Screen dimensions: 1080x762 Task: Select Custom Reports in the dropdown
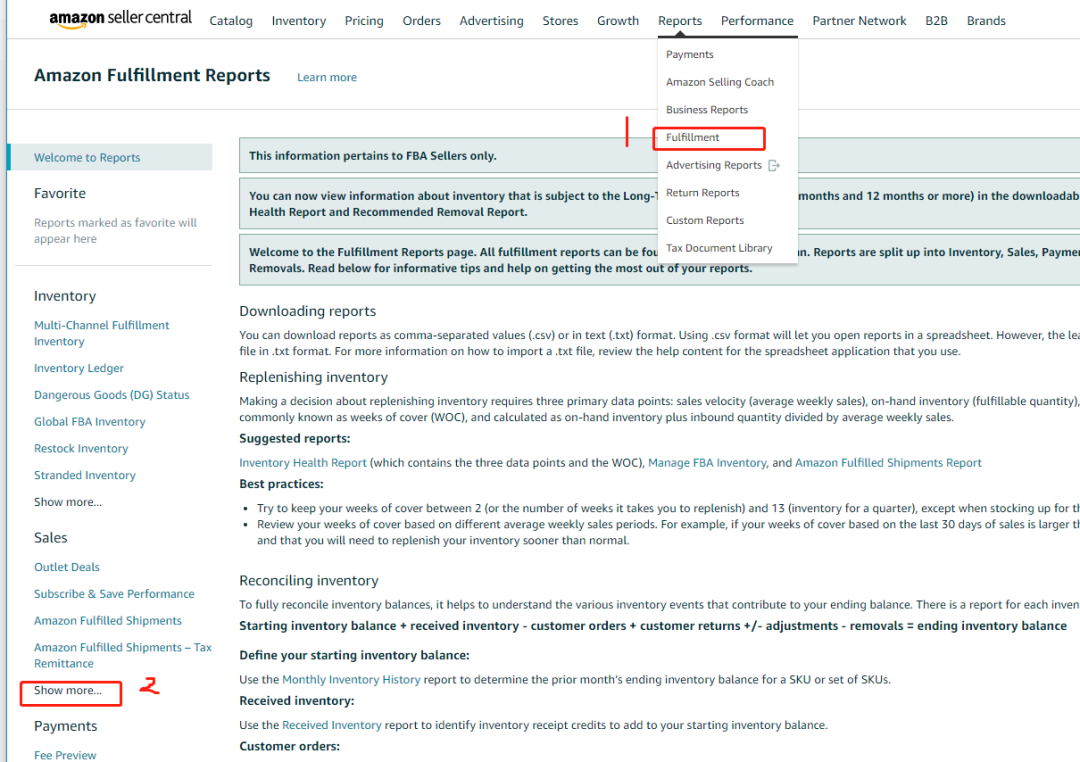705,220
